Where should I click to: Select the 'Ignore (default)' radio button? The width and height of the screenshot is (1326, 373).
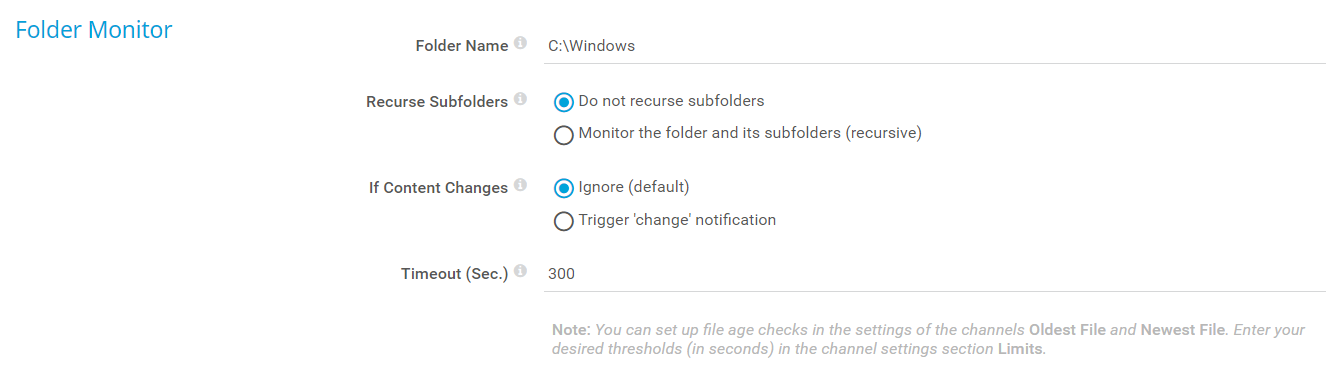pyautogui.click(x=564, y=188)
